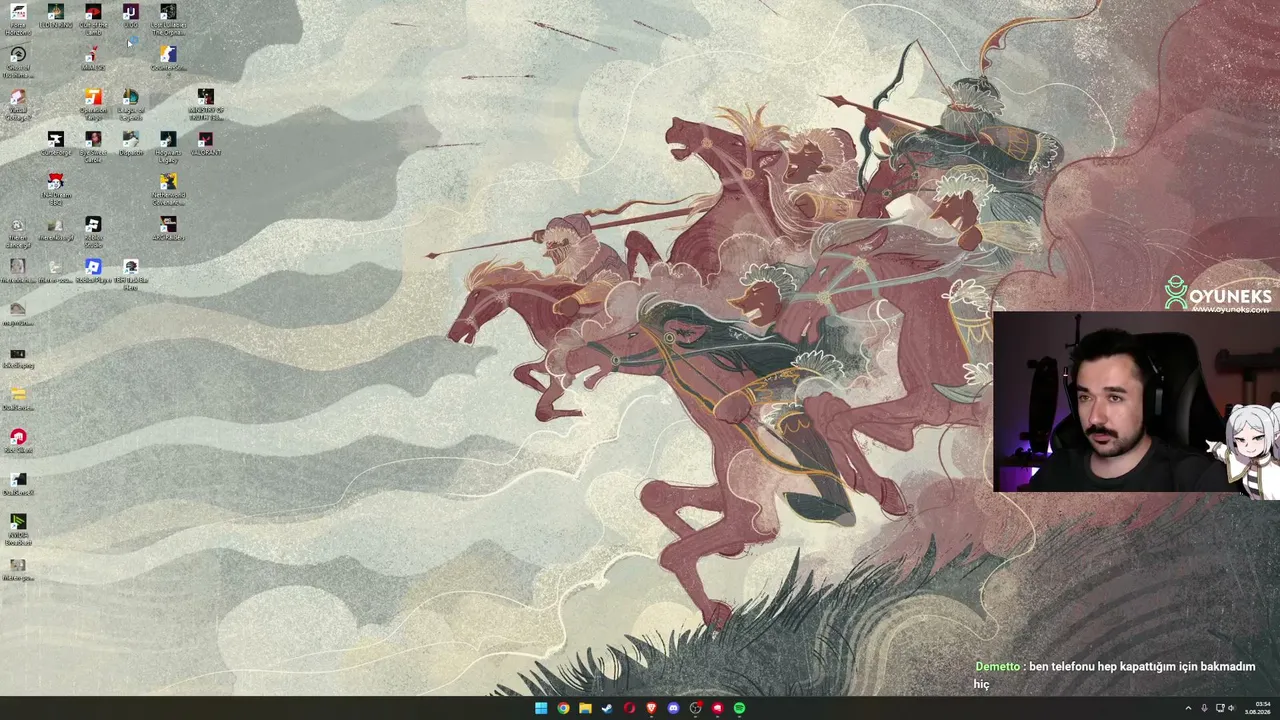Open the Netherworld Covenant shortcut
This screenshot has width=1280, height=720.
(168, 190)
